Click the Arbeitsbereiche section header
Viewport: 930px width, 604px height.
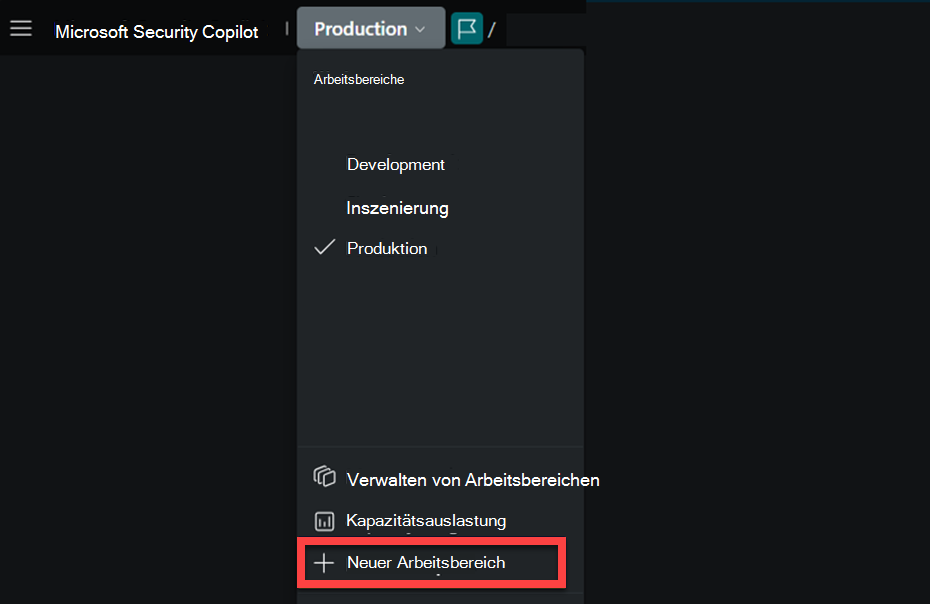[x=359, y=79]
